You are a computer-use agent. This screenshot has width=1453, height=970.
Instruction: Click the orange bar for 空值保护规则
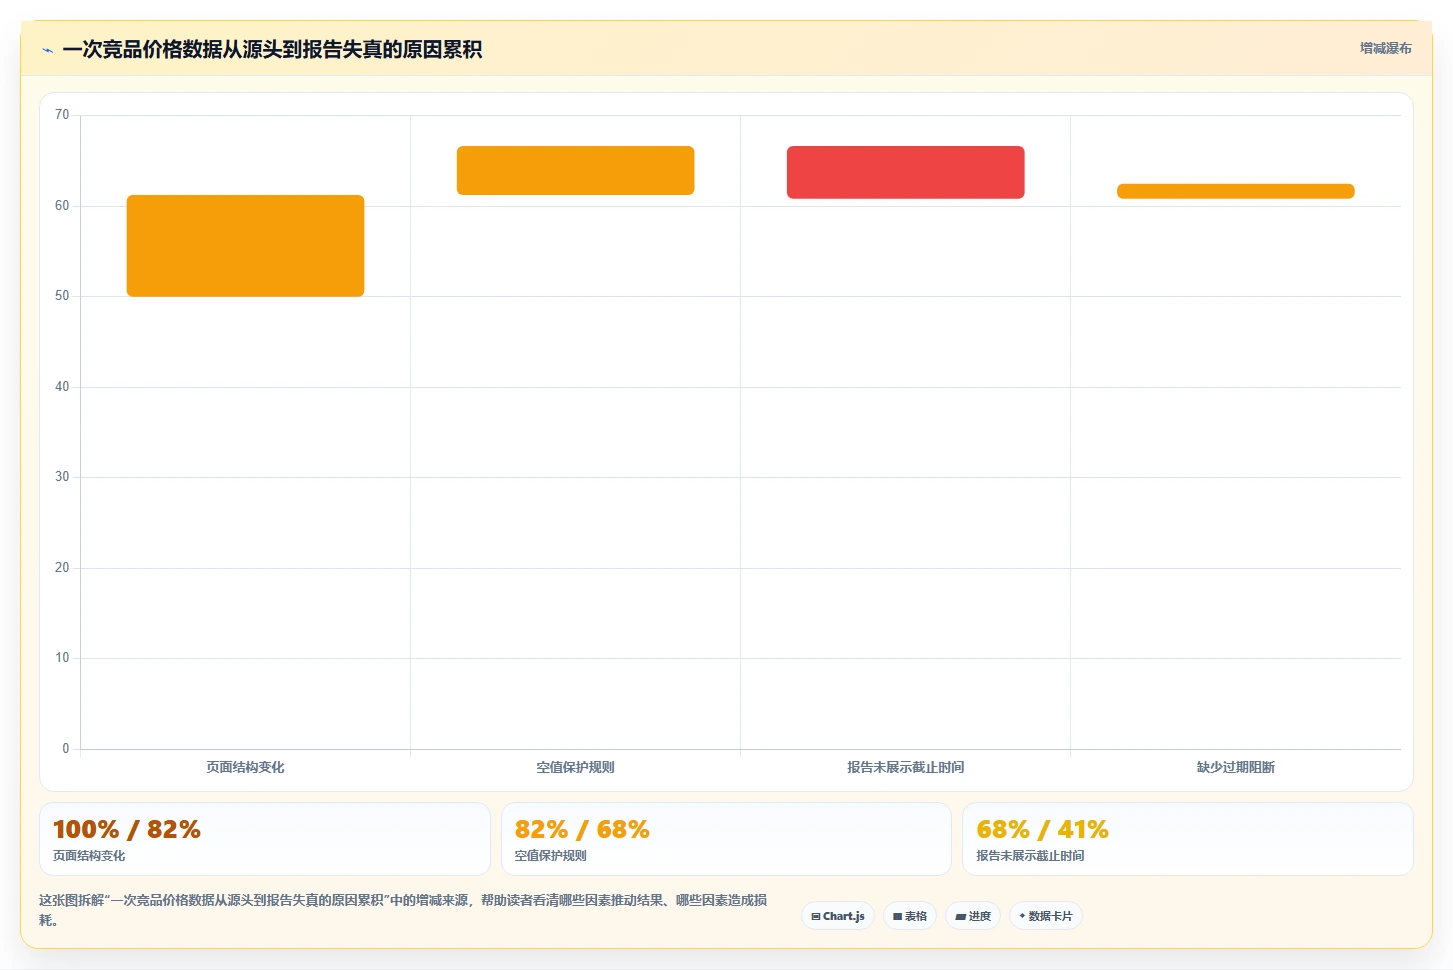click(x=575, y=170)
